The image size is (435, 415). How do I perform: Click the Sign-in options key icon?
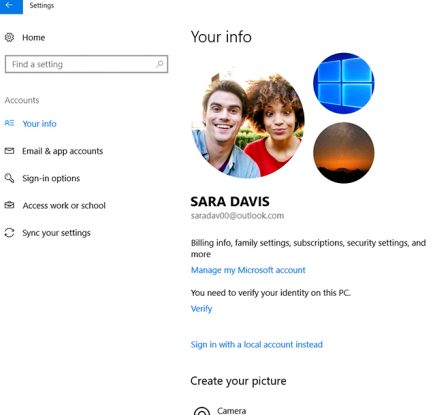9,178
